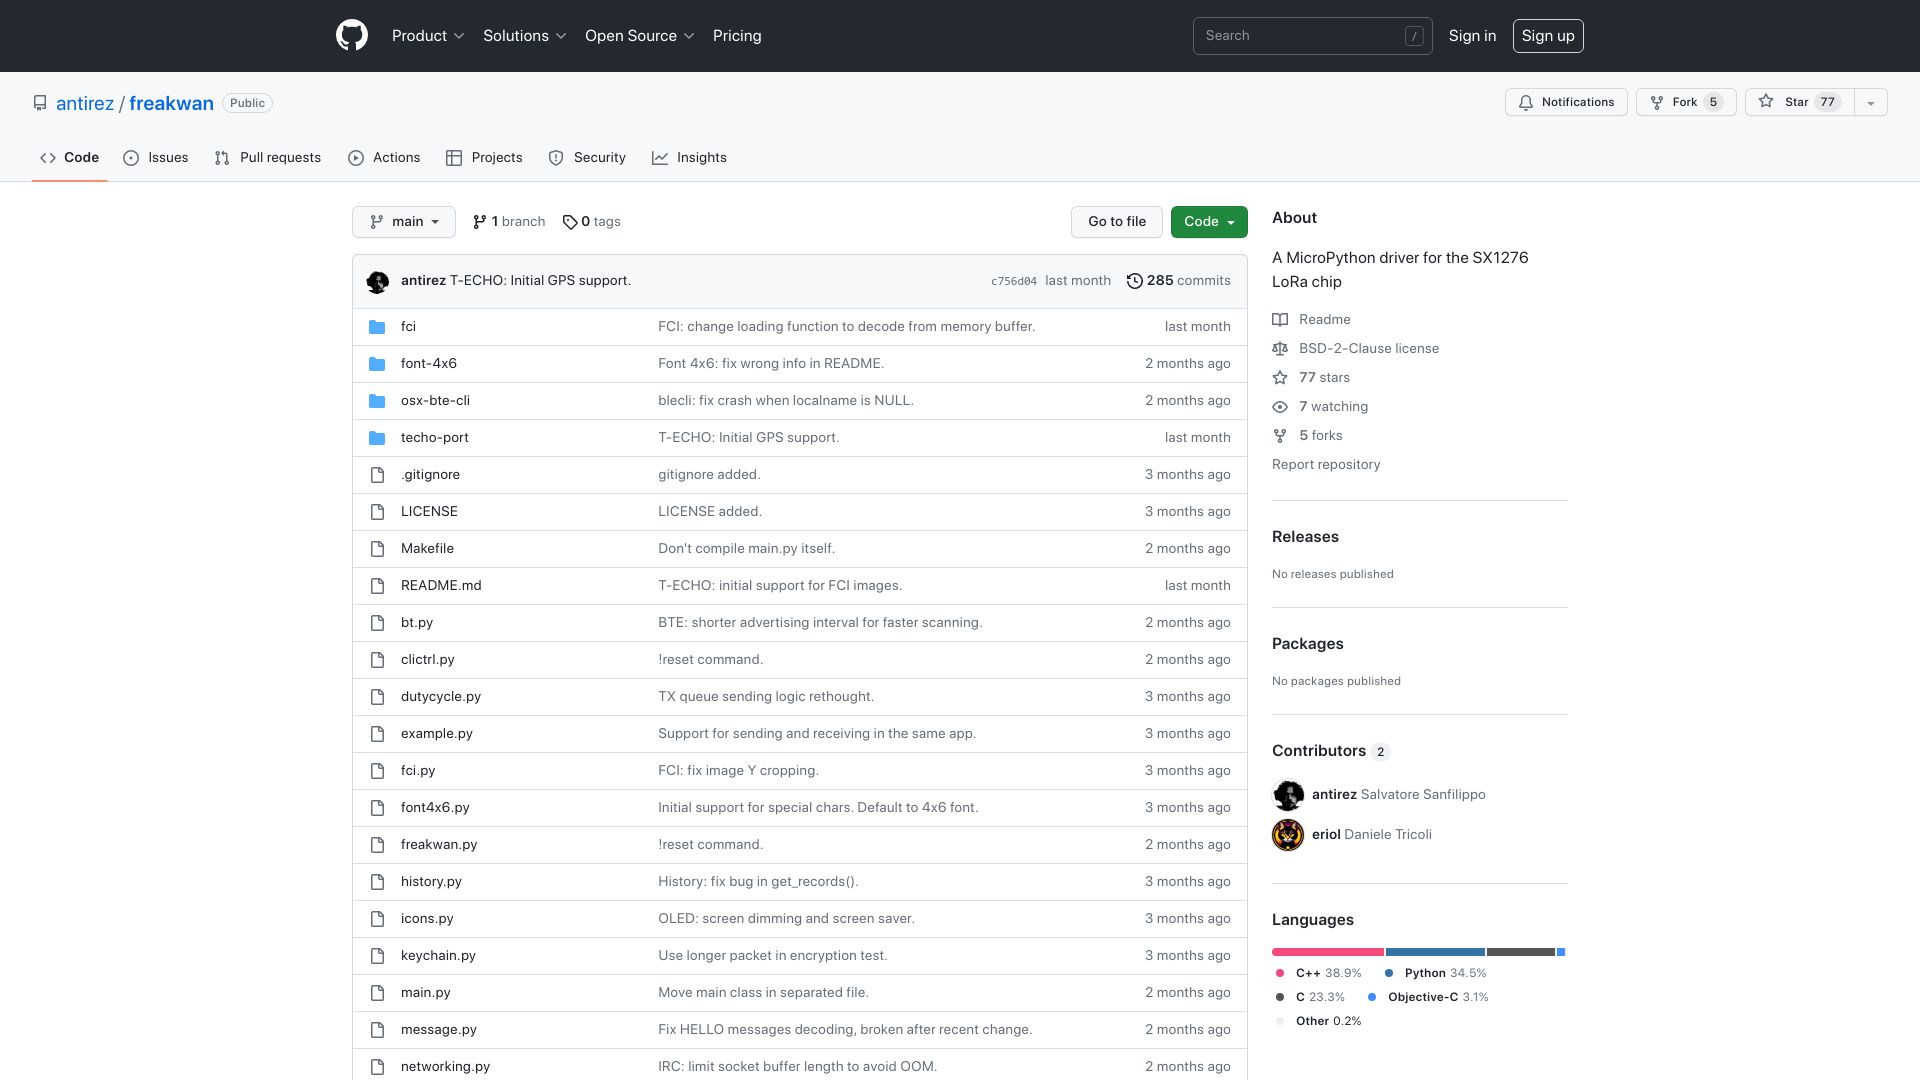Viewport: 1920px width, 1080px height.
Task: Open the star lists dropdown arrow
Action: tap(1871, 102)
